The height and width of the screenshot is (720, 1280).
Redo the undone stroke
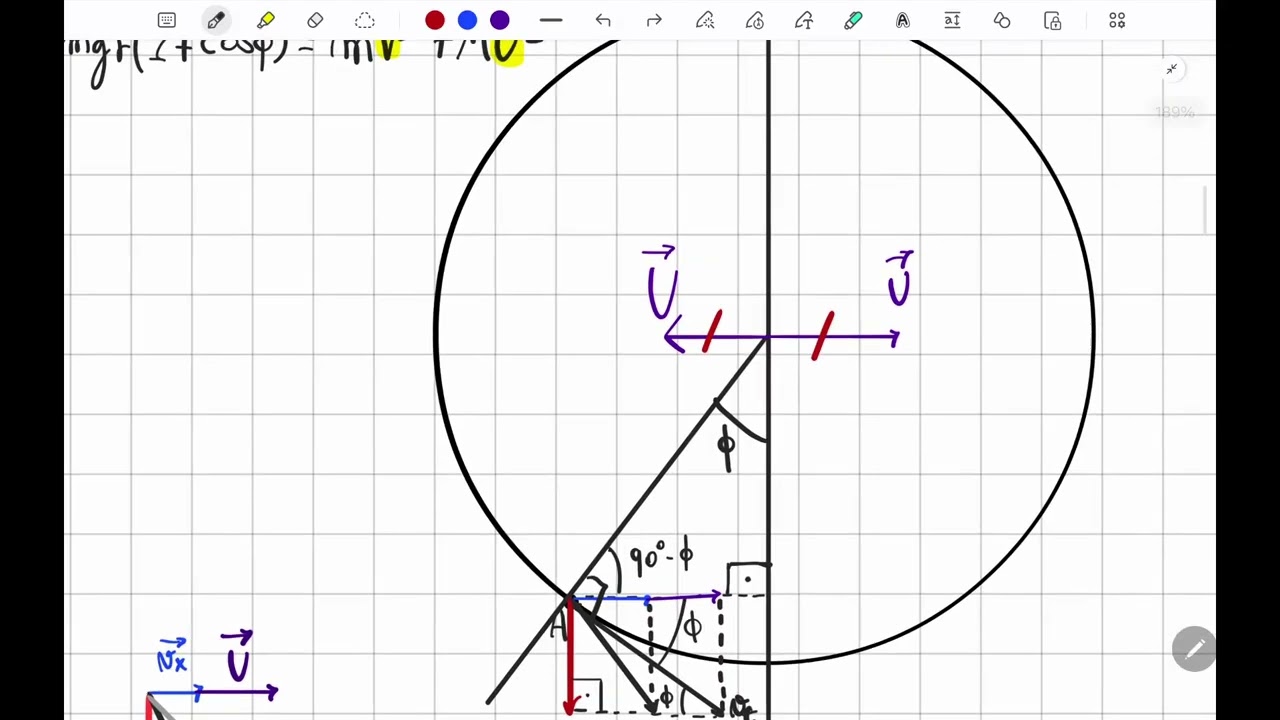click(x=654, y=20)
